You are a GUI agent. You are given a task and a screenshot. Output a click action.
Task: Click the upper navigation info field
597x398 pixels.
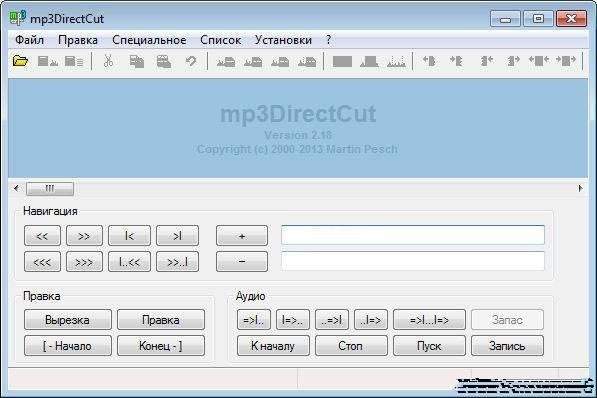(413, 235)
